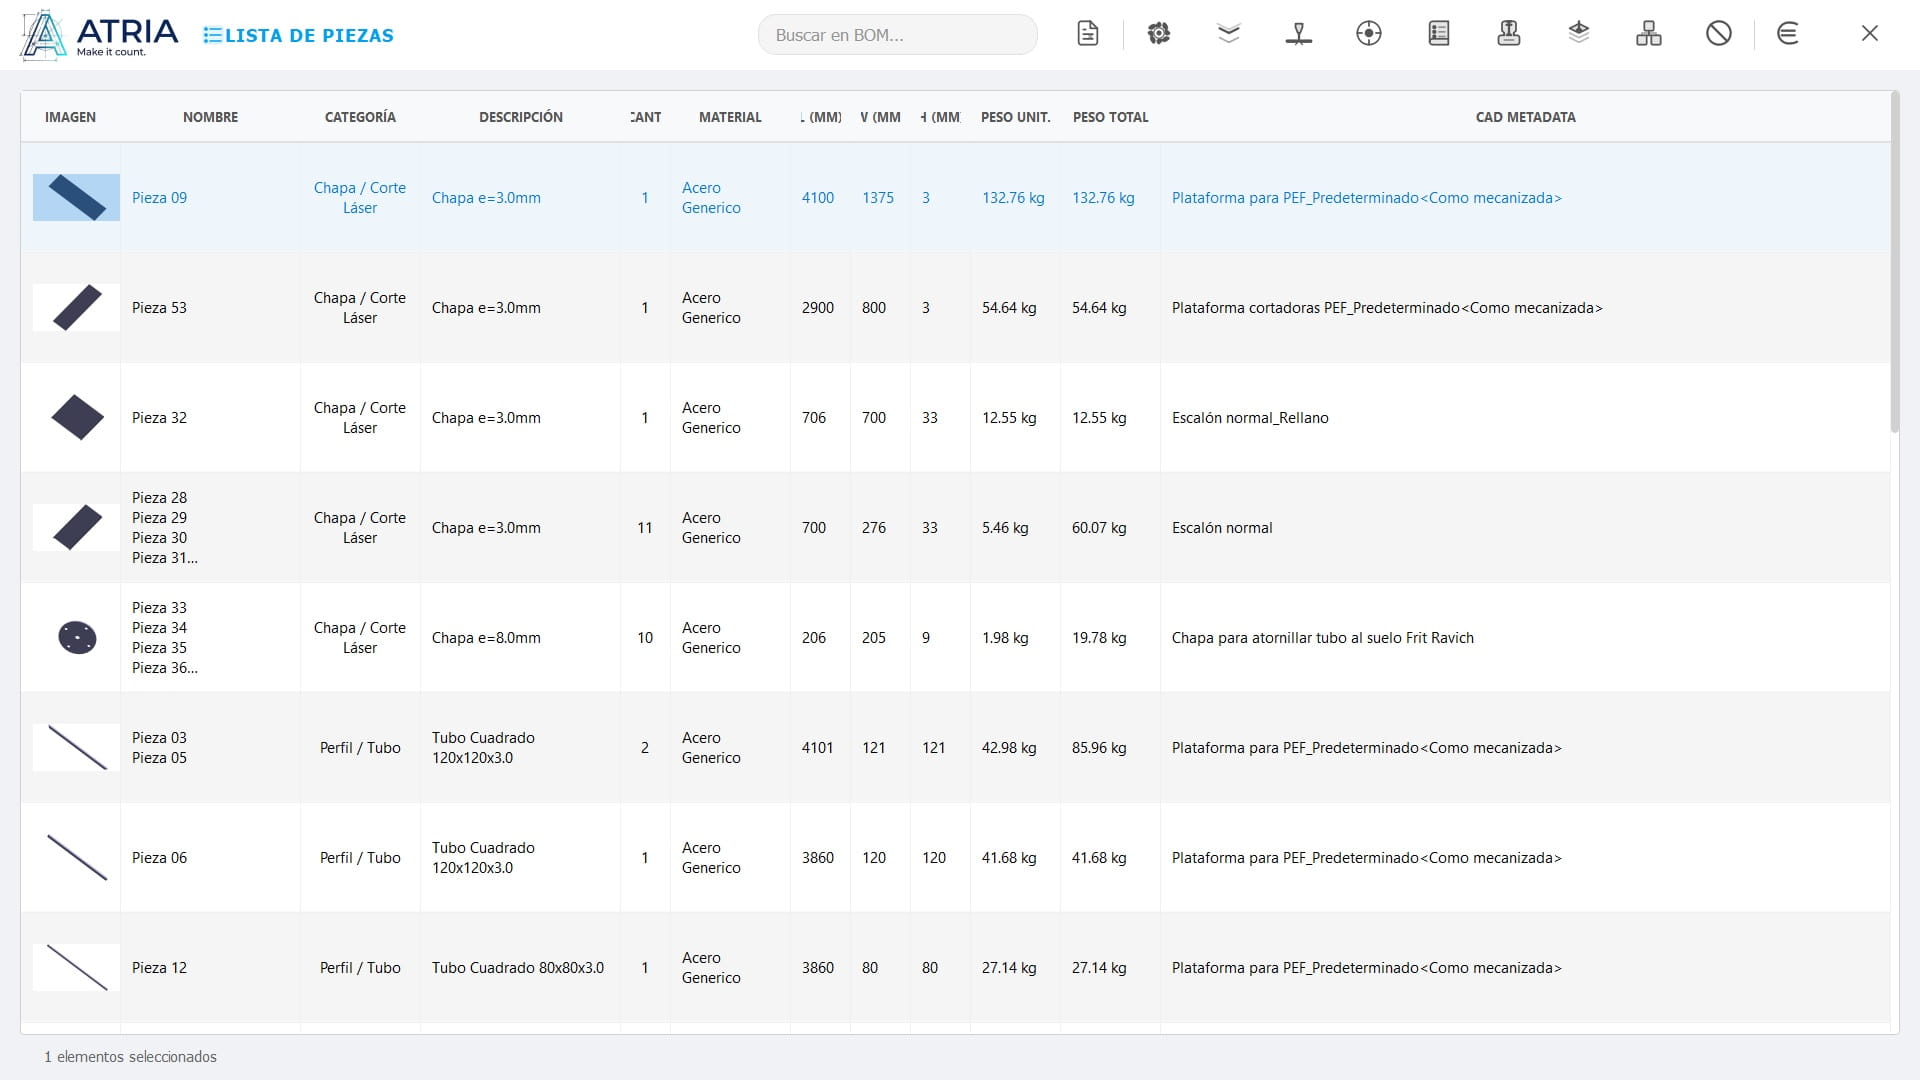
Task: Select the Pieza 53 row
Action: [955, 308]
